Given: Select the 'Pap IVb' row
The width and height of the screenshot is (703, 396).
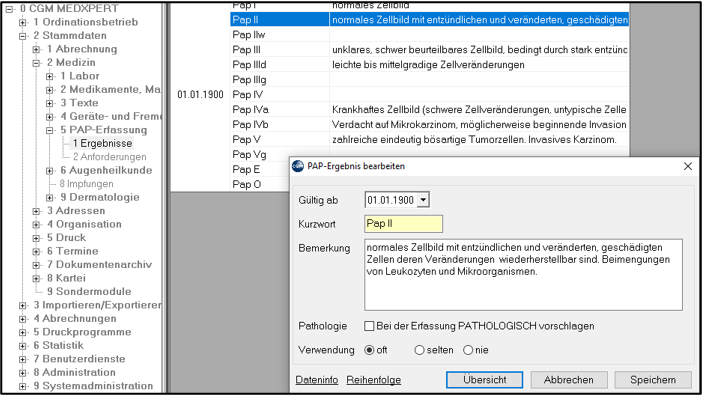Looking at the screenshot, I should coord(429,124).
